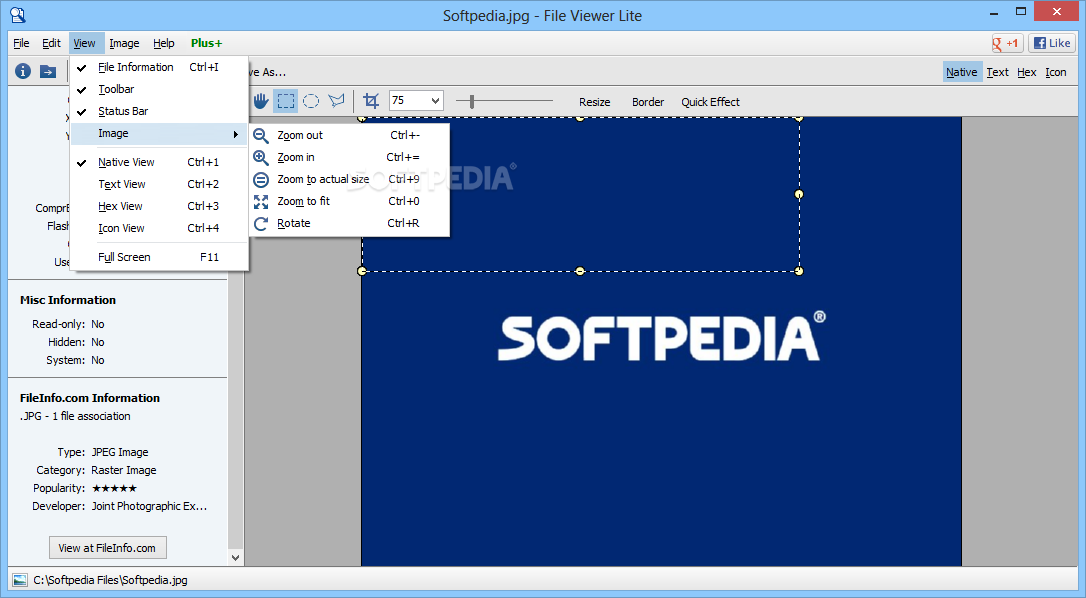Open the Image menu in menu bar
This screenshot has height=598, width=1086.
[x=124, y=43]
